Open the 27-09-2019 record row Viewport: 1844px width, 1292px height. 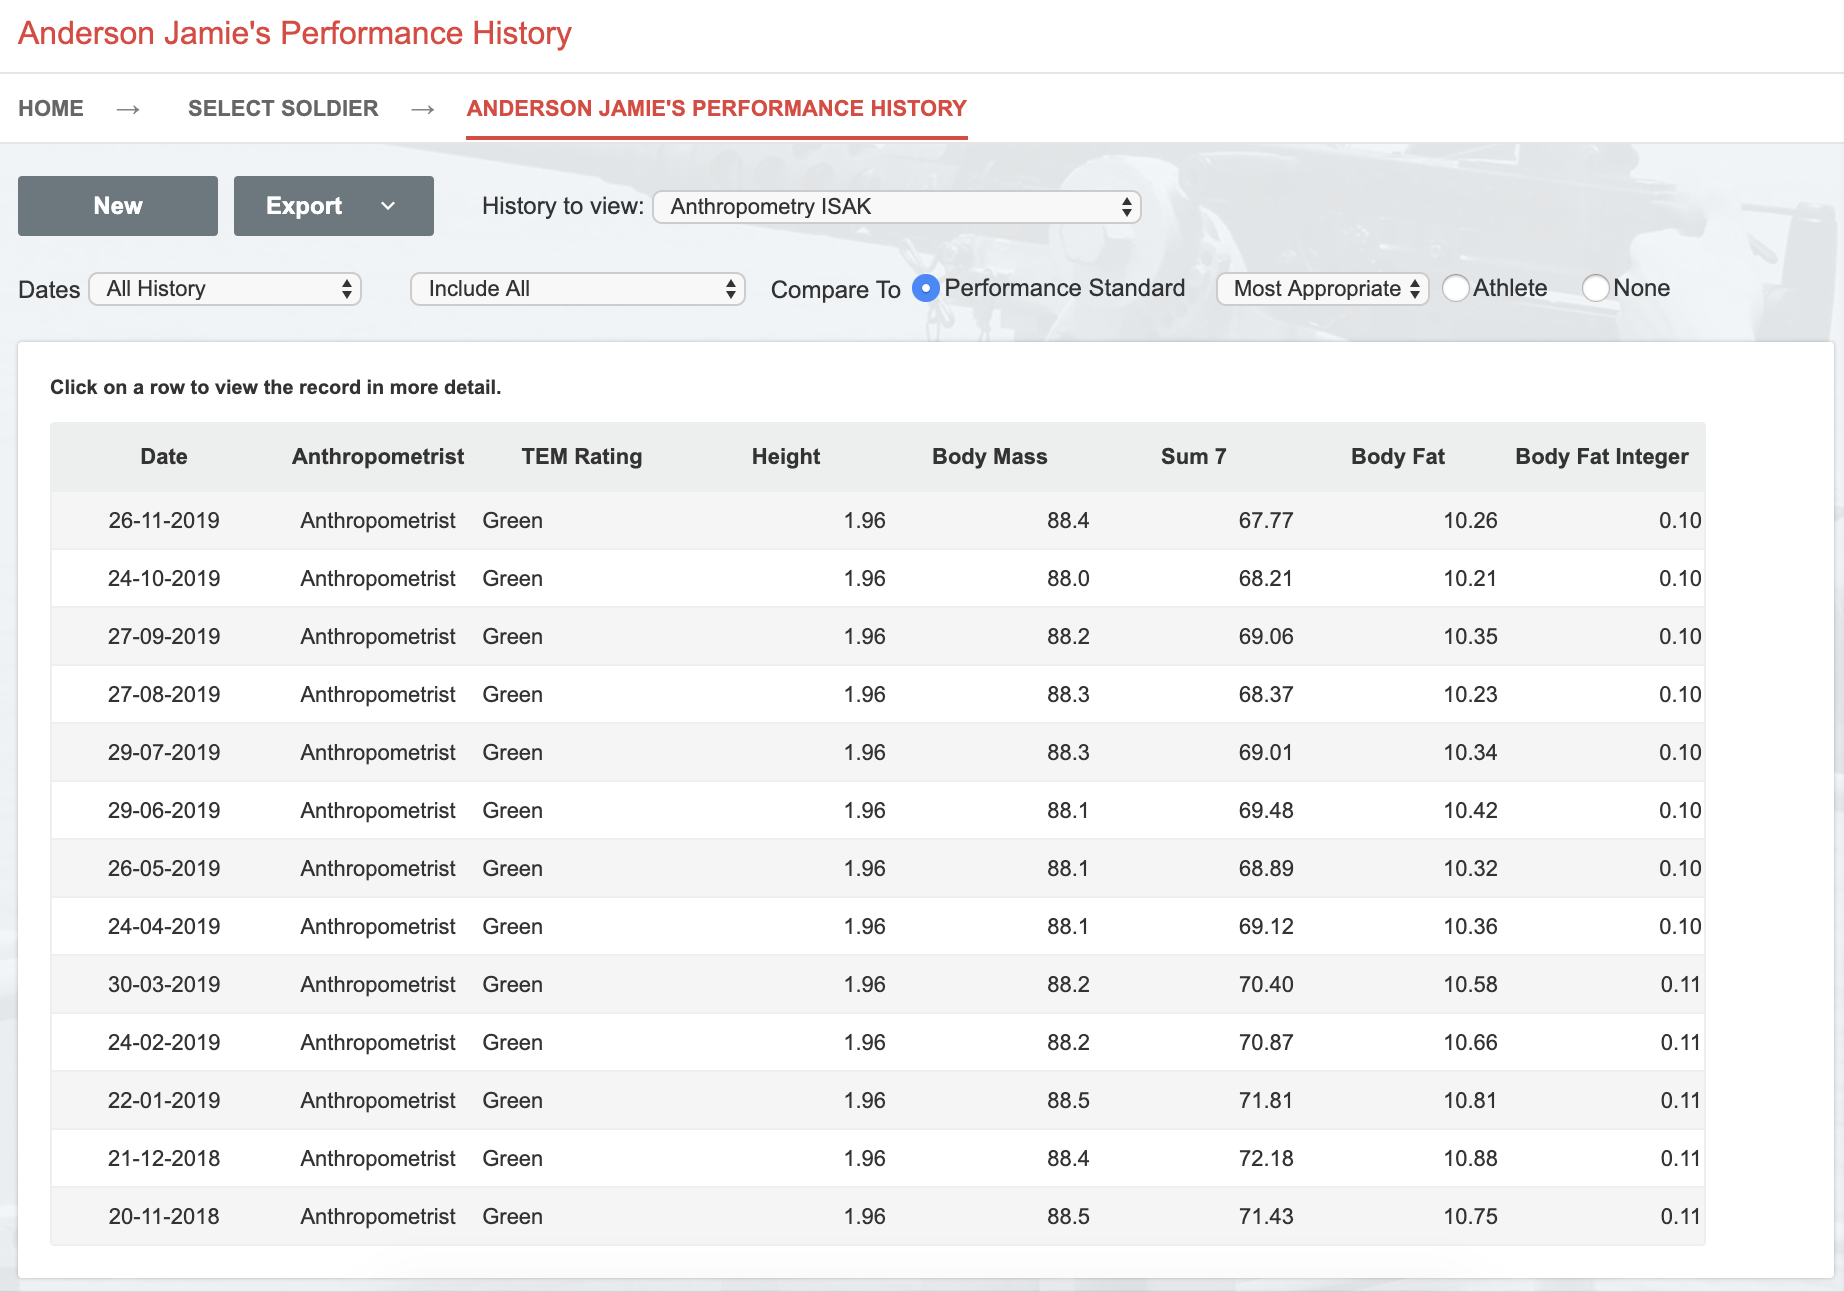(878, 637)
